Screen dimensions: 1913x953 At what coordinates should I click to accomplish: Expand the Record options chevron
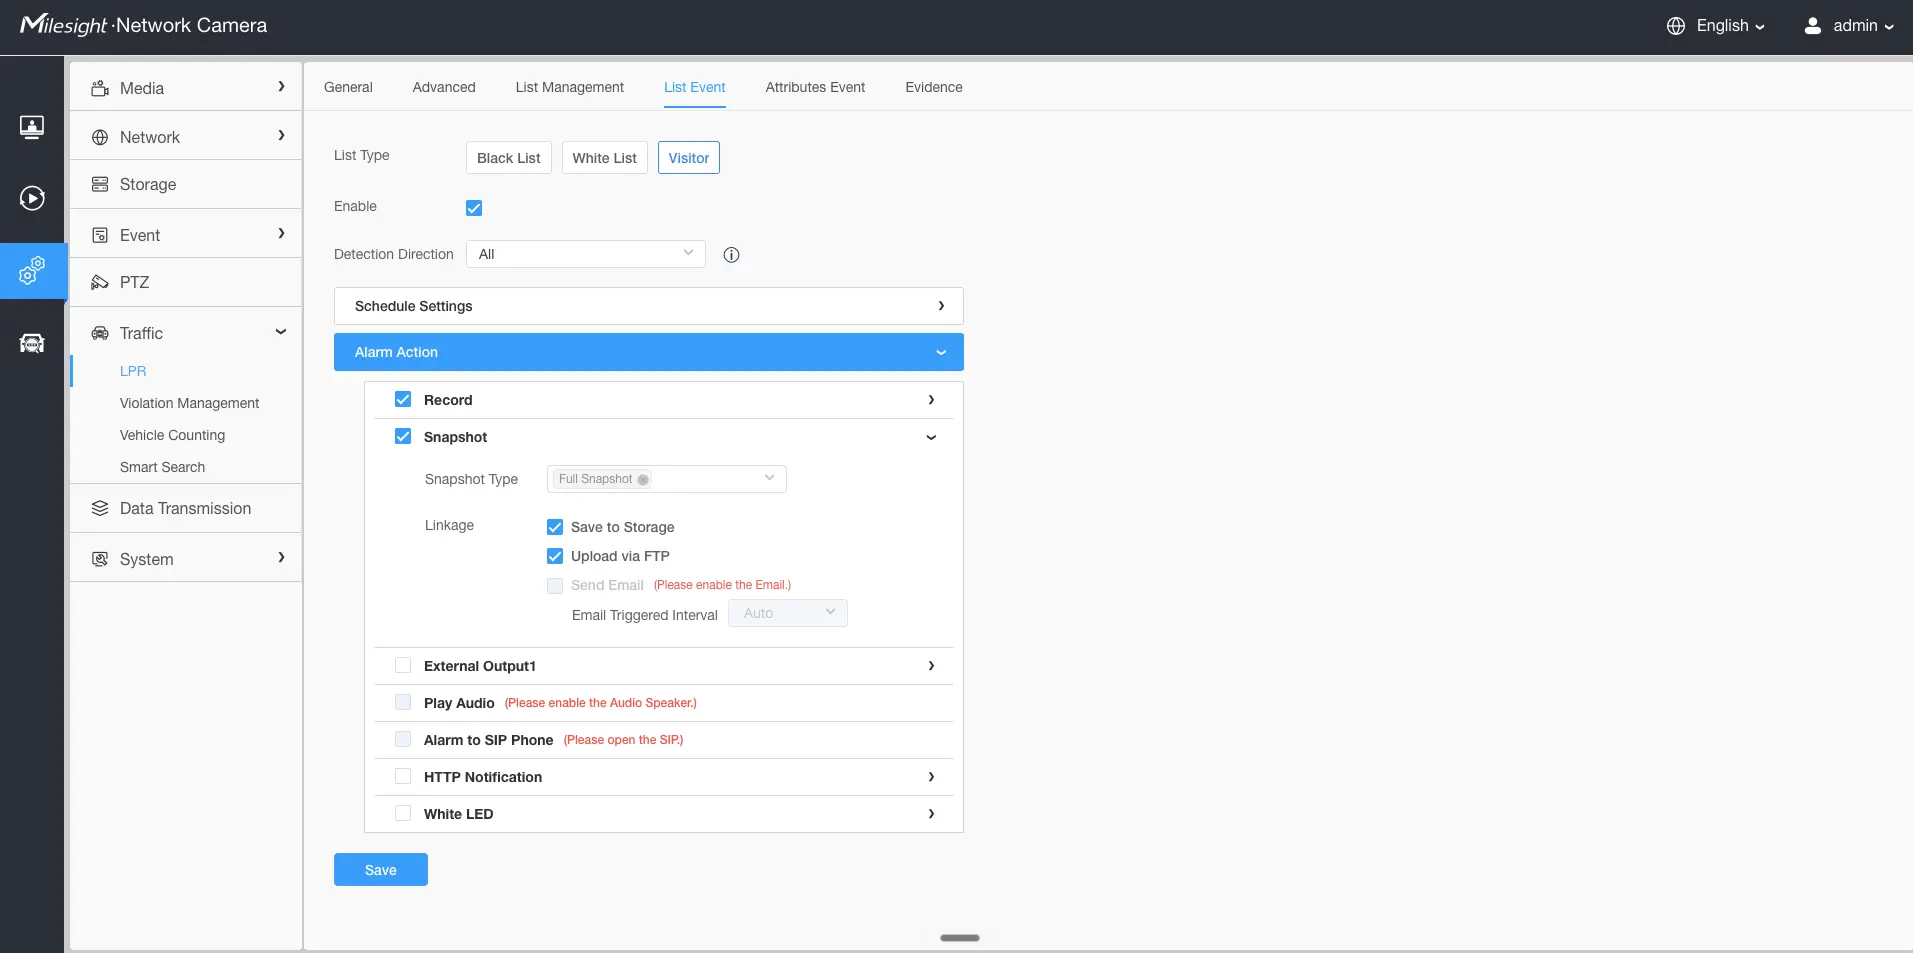pyautogui.click(x=931, y=400)
